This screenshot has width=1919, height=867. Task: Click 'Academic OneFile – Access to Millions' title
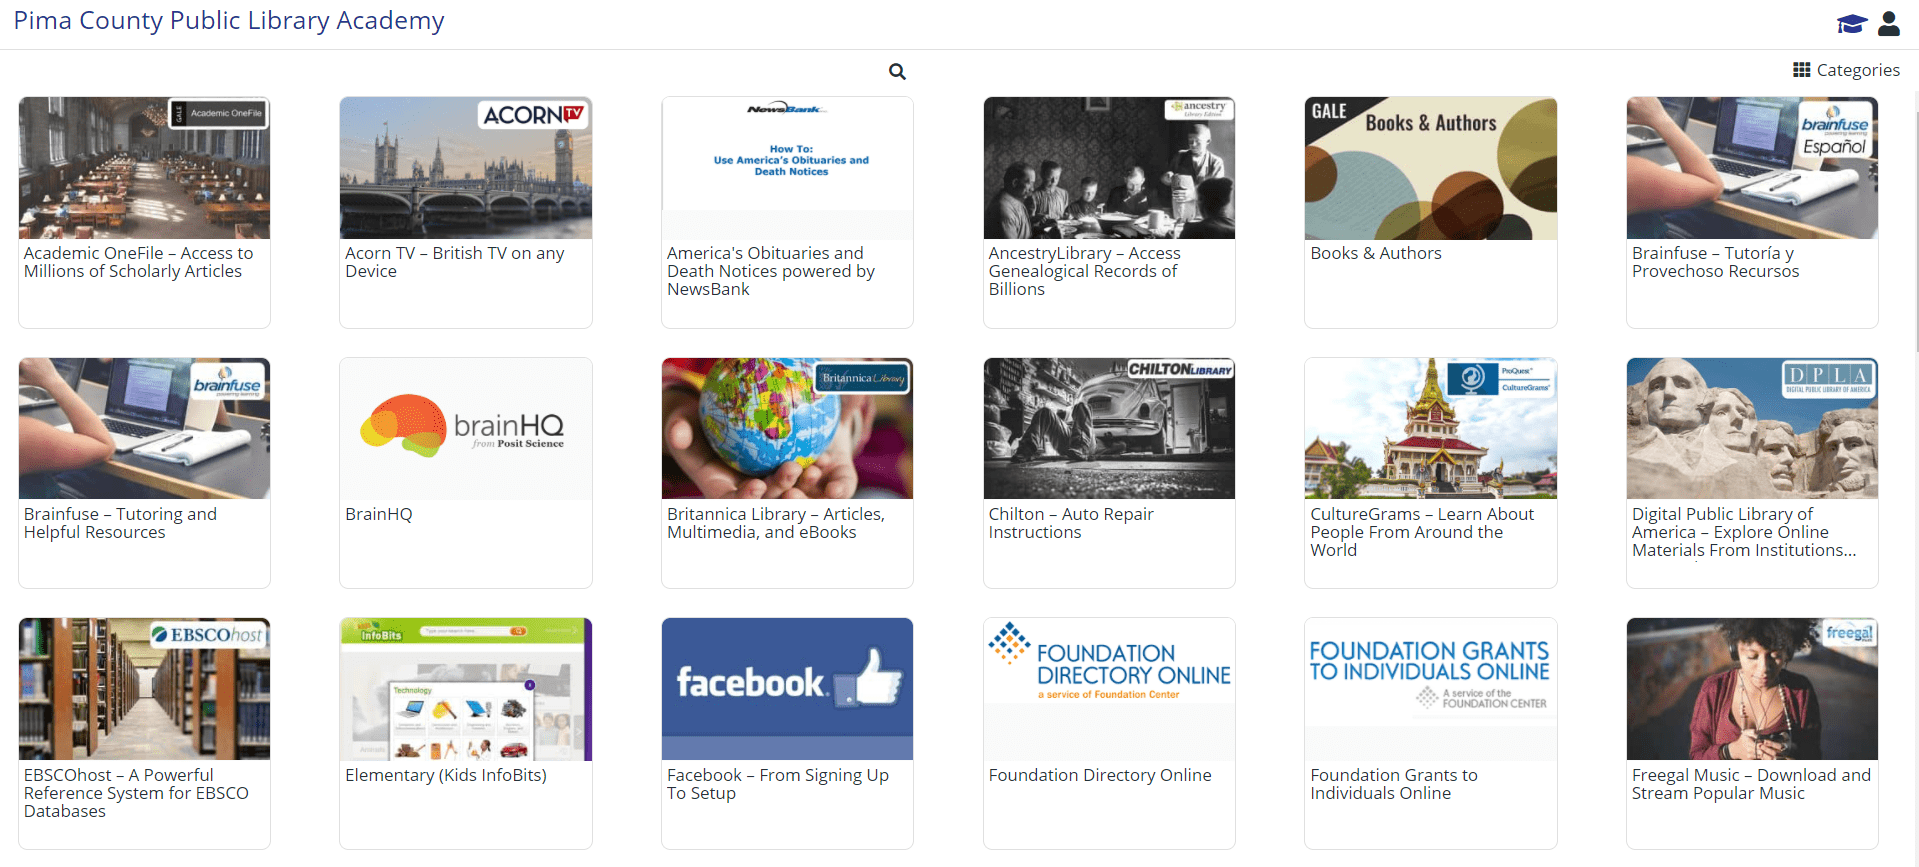click(x=139, y=262)
